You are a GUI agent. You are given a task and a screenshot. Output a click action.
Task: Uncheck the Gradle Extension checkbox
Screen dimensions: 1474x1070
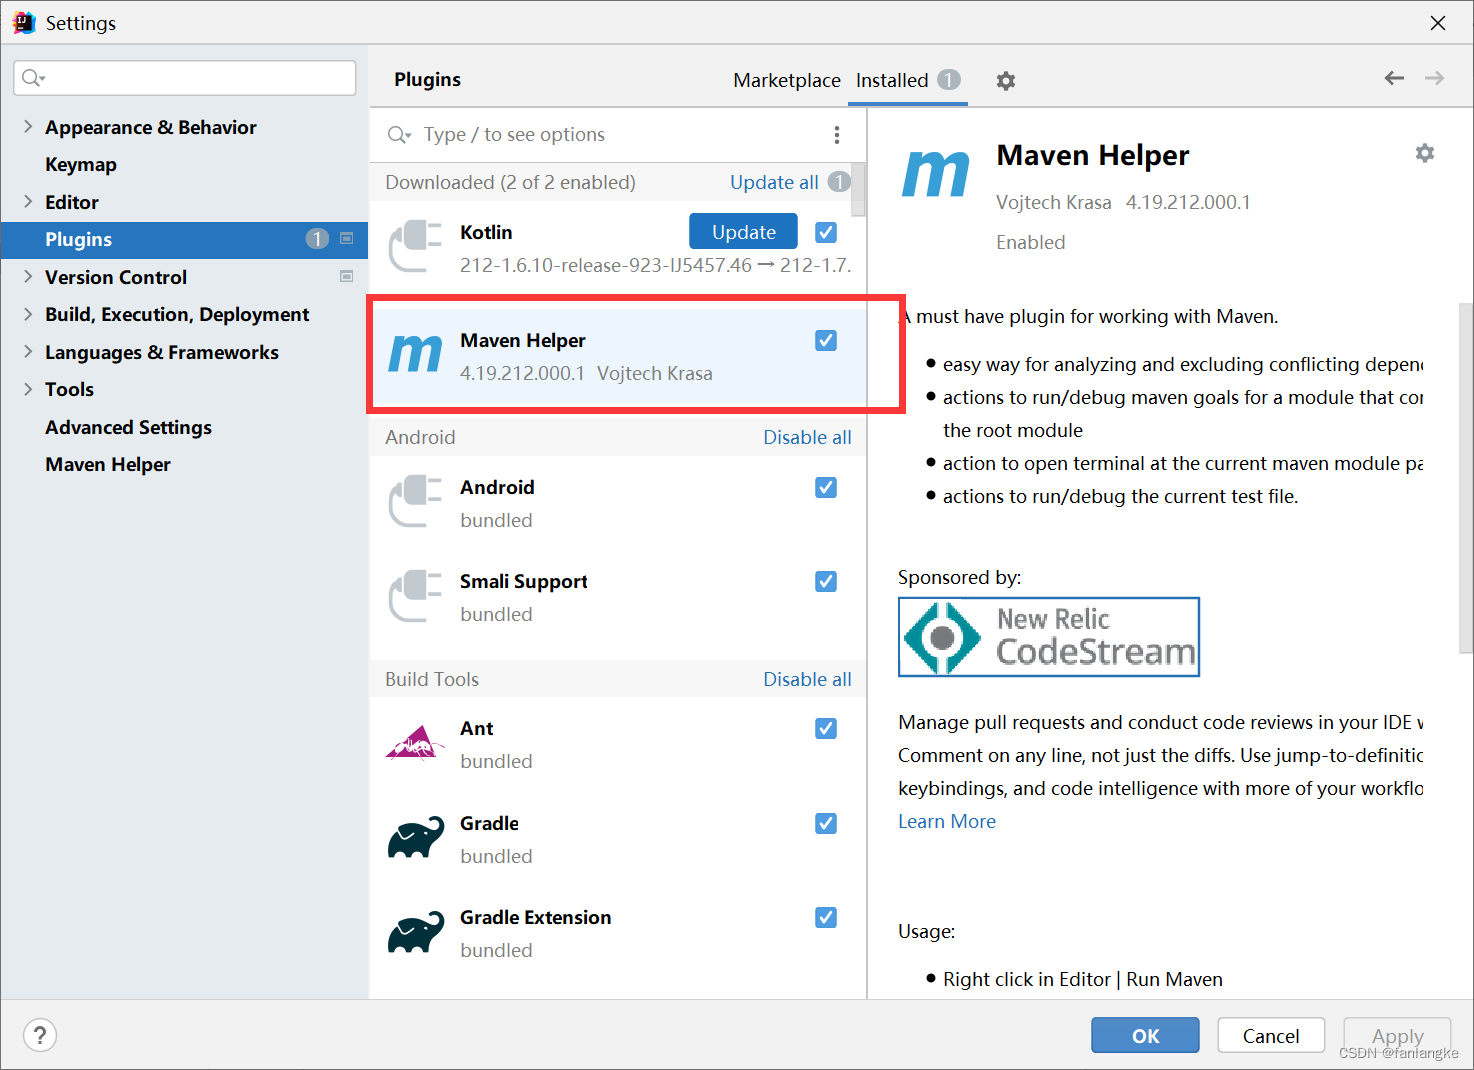point(826,917)
